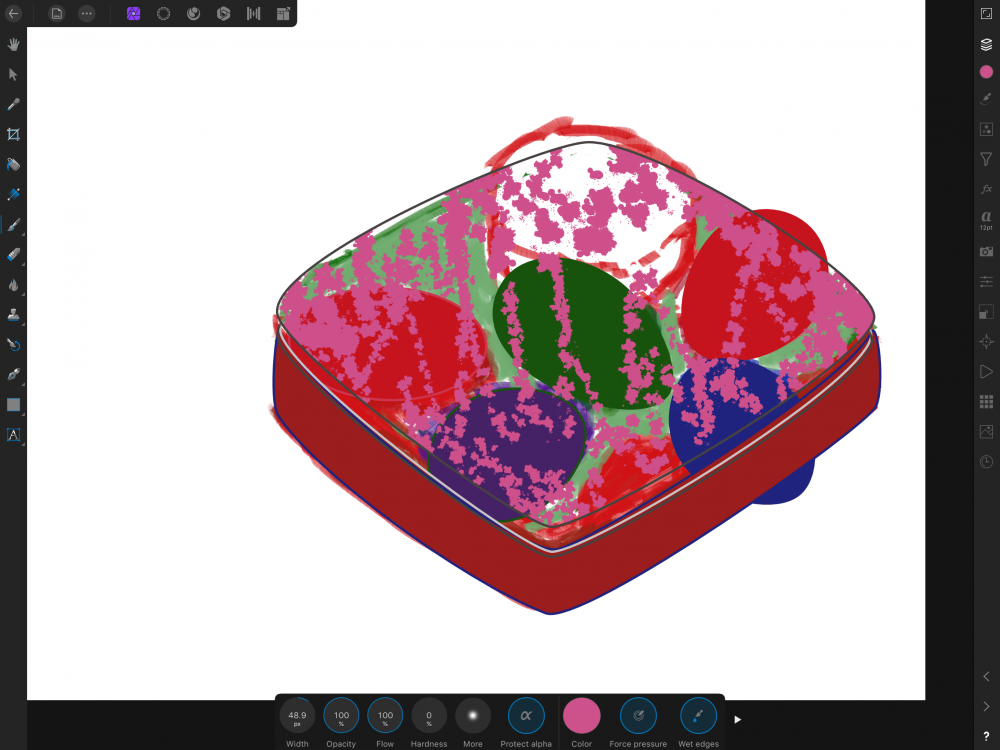Select the Burn/Dodge flame tool

point(13,284)
